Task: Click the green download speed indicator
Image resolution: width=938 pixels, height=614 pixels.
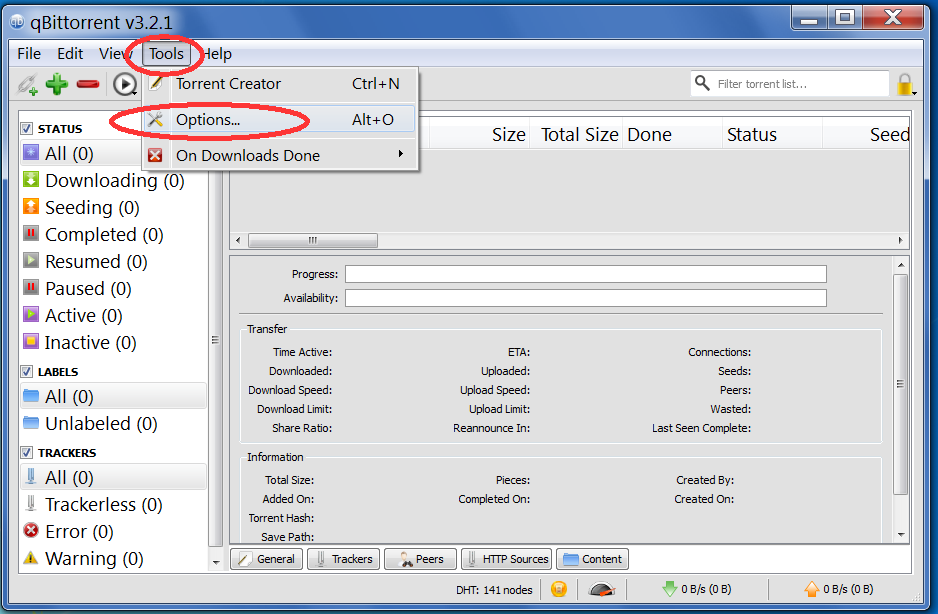Action: click(697, 589)
